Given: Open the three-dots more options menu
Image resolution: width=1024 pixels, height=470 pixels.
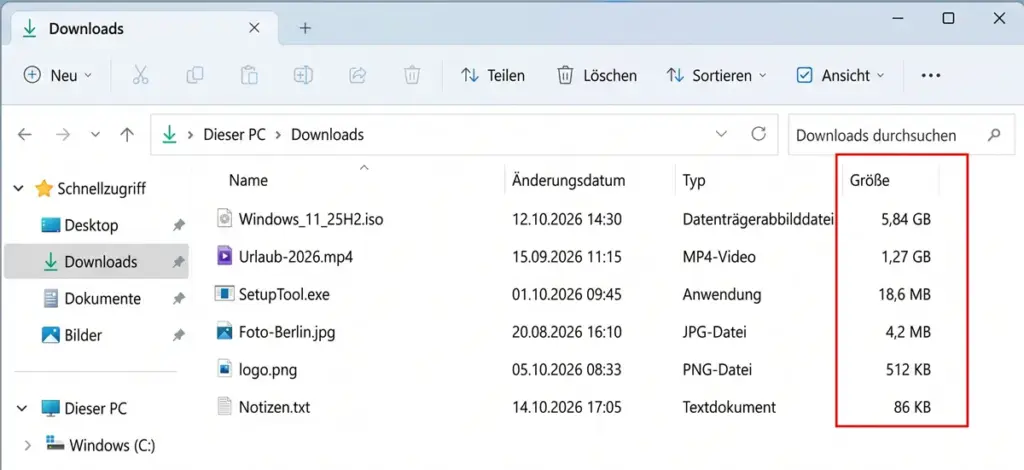Looking at the screenshot, I should coord(931,76).
